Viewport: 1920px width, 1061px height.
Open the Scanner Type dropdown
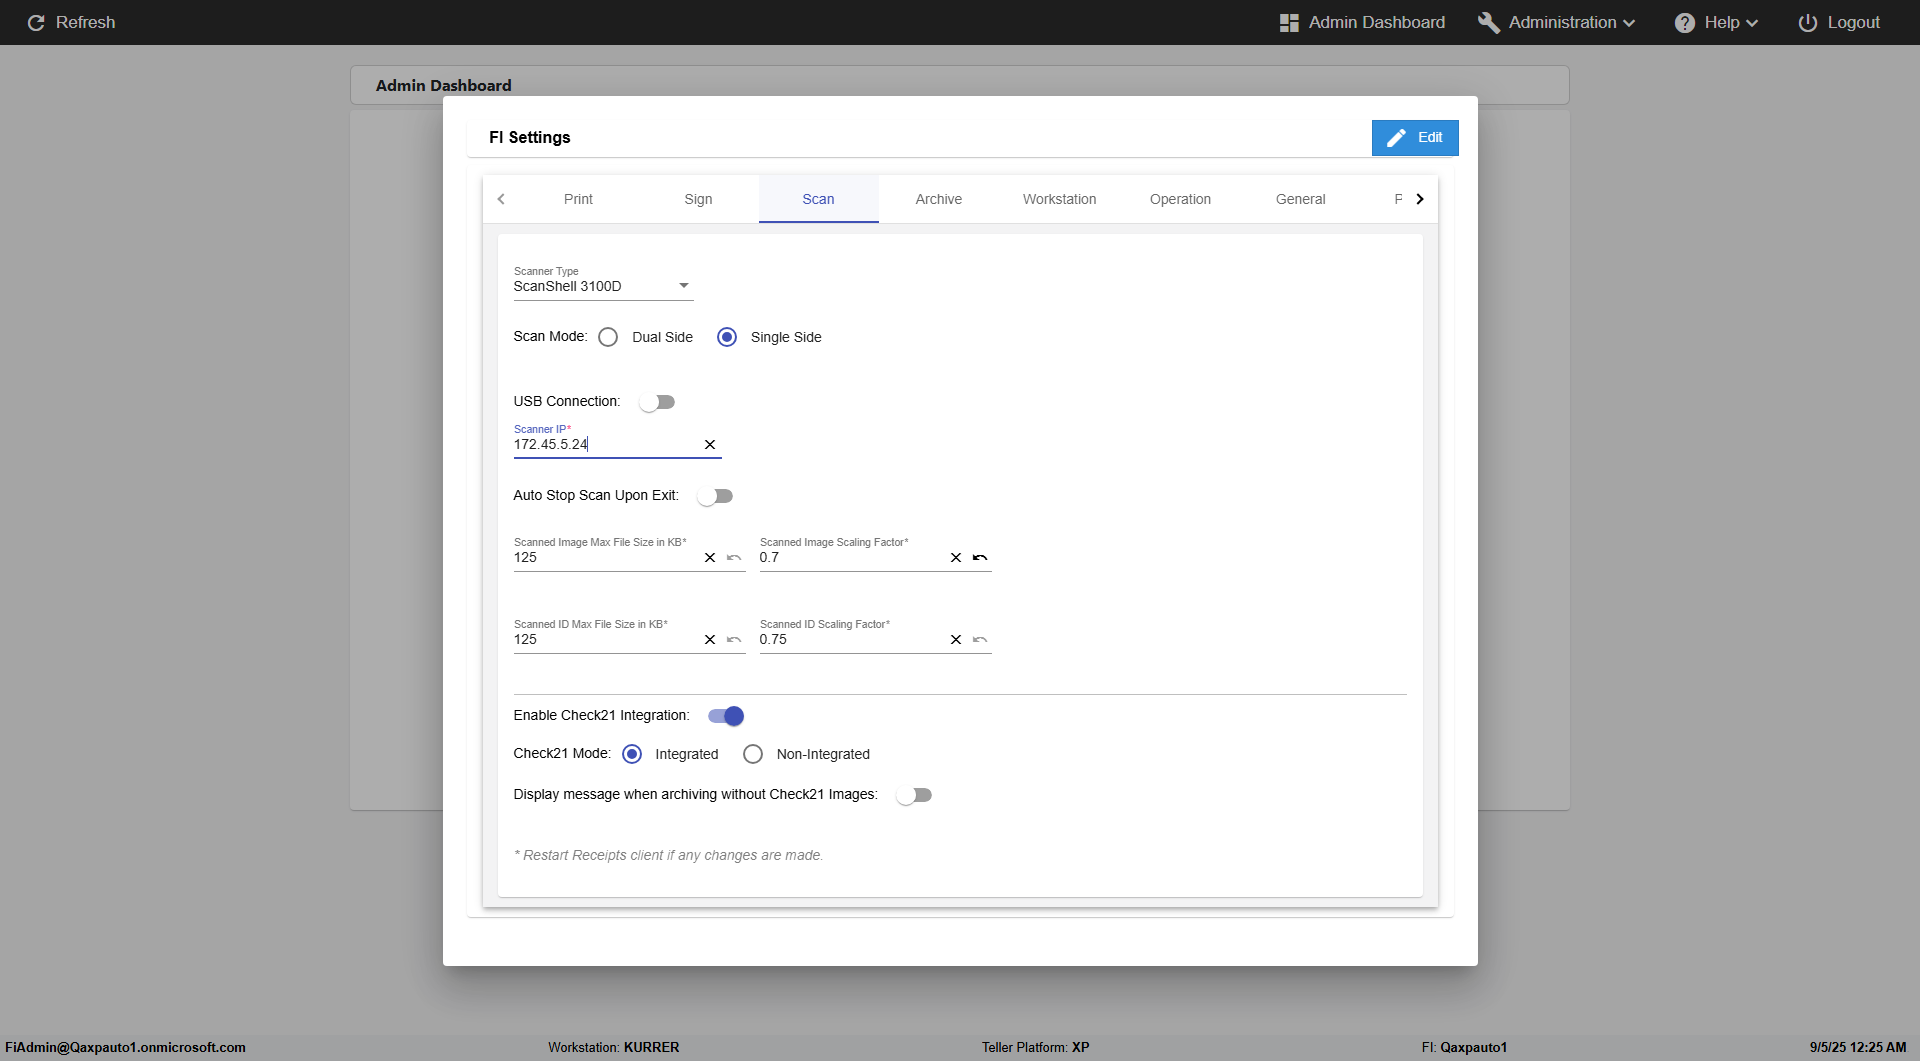click(603, 286)
